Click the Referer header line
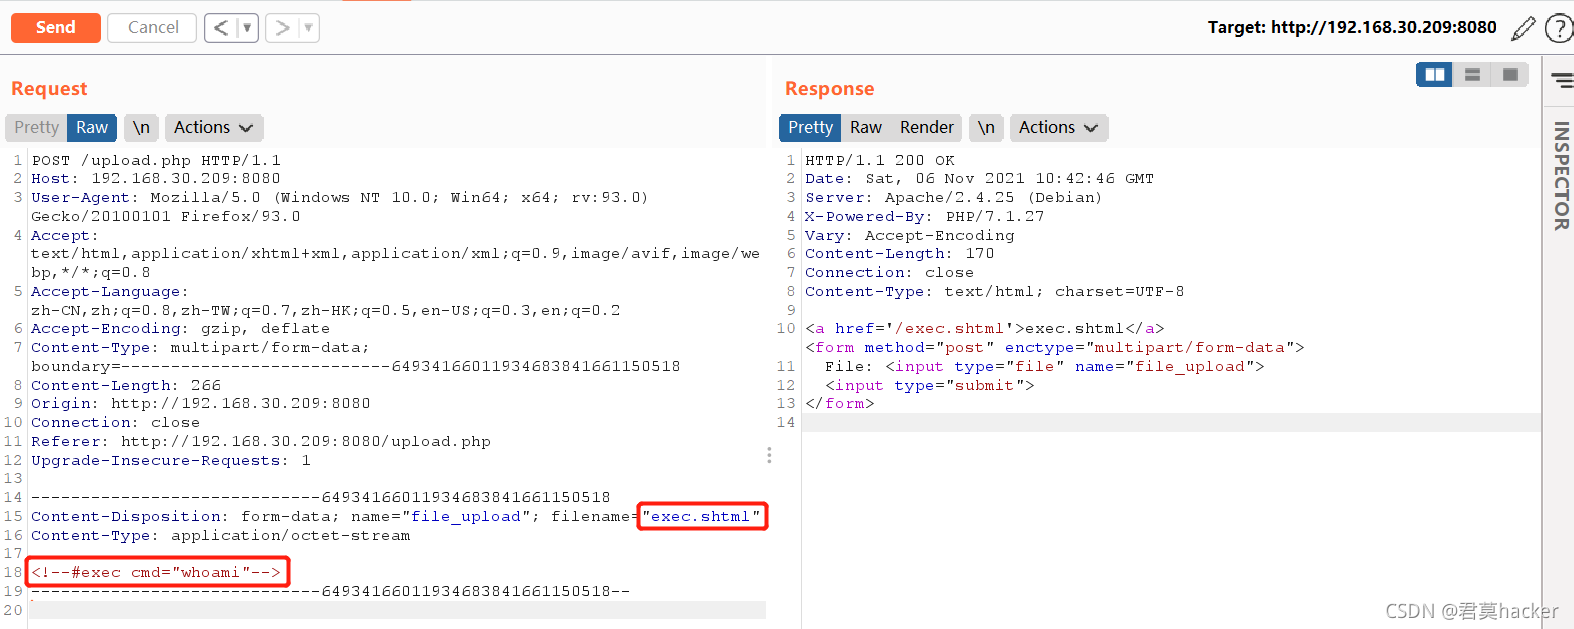The height and width of the screenshot is (629, 1574). tap(261, 442)
